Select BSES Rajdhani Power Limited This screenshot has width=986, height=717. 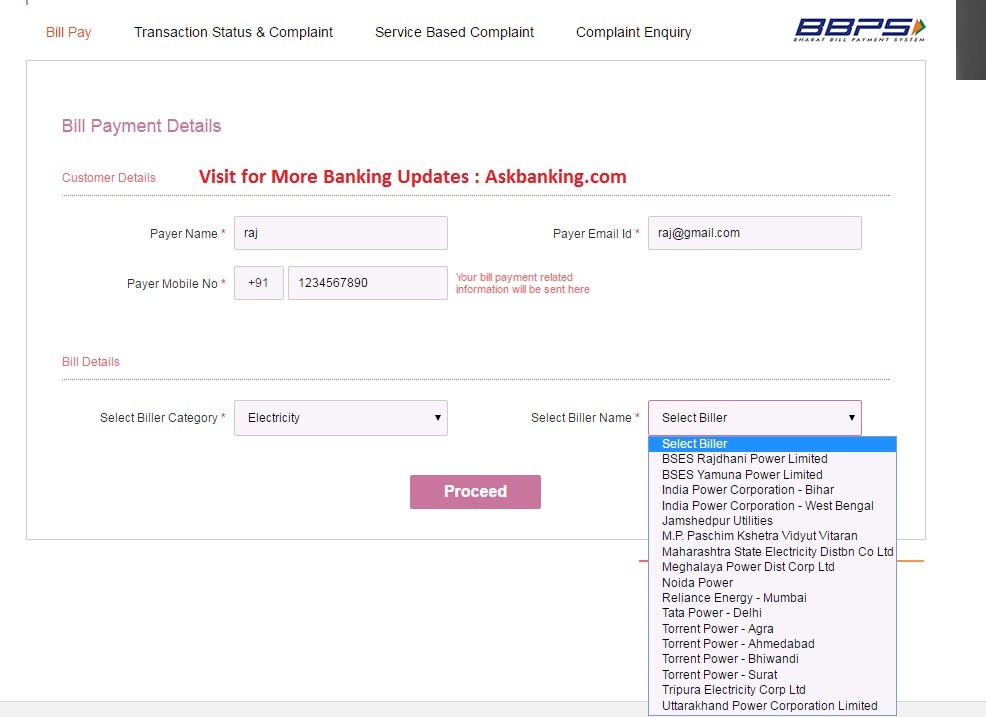pos(772,459)
